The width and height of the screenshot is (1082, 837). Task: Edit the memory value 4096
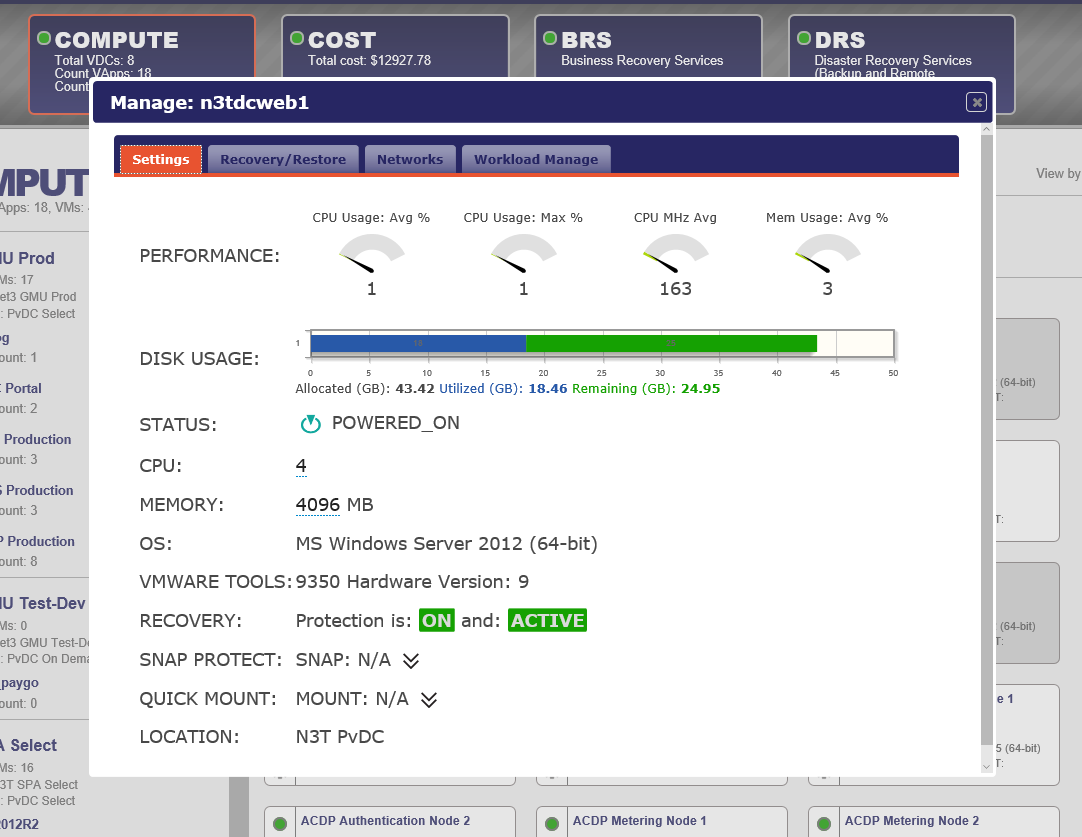click(317, 505)
